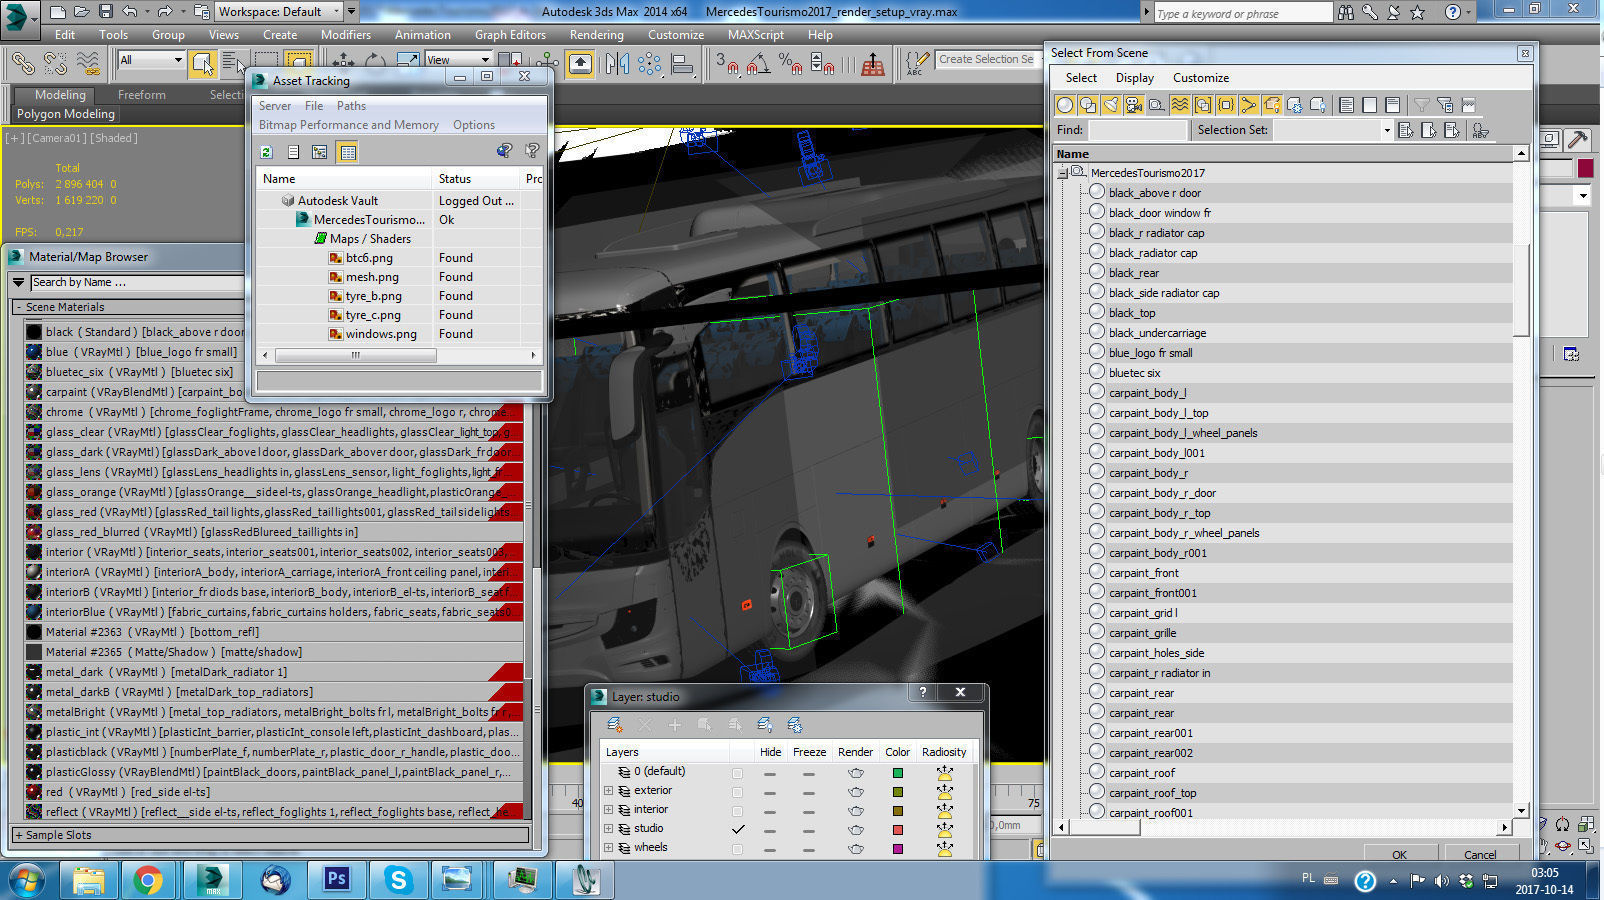
Task: Launch Google Chrome from the taskbar
Action: pyautogui.click(x=148, y=880)
